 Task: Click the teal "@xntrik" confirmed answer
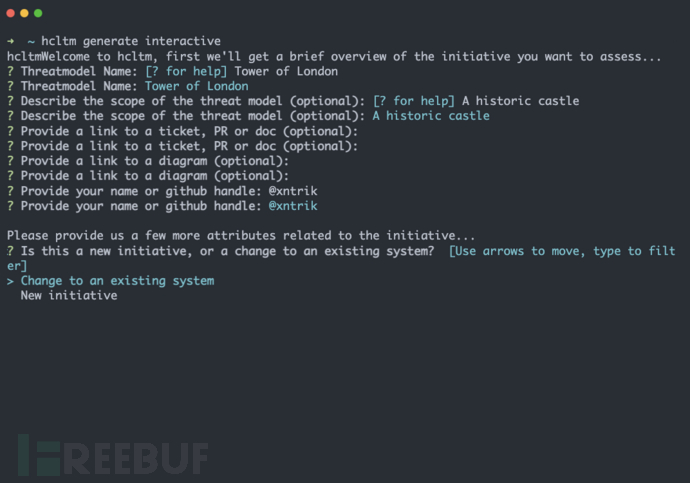[x=292, y=206]
